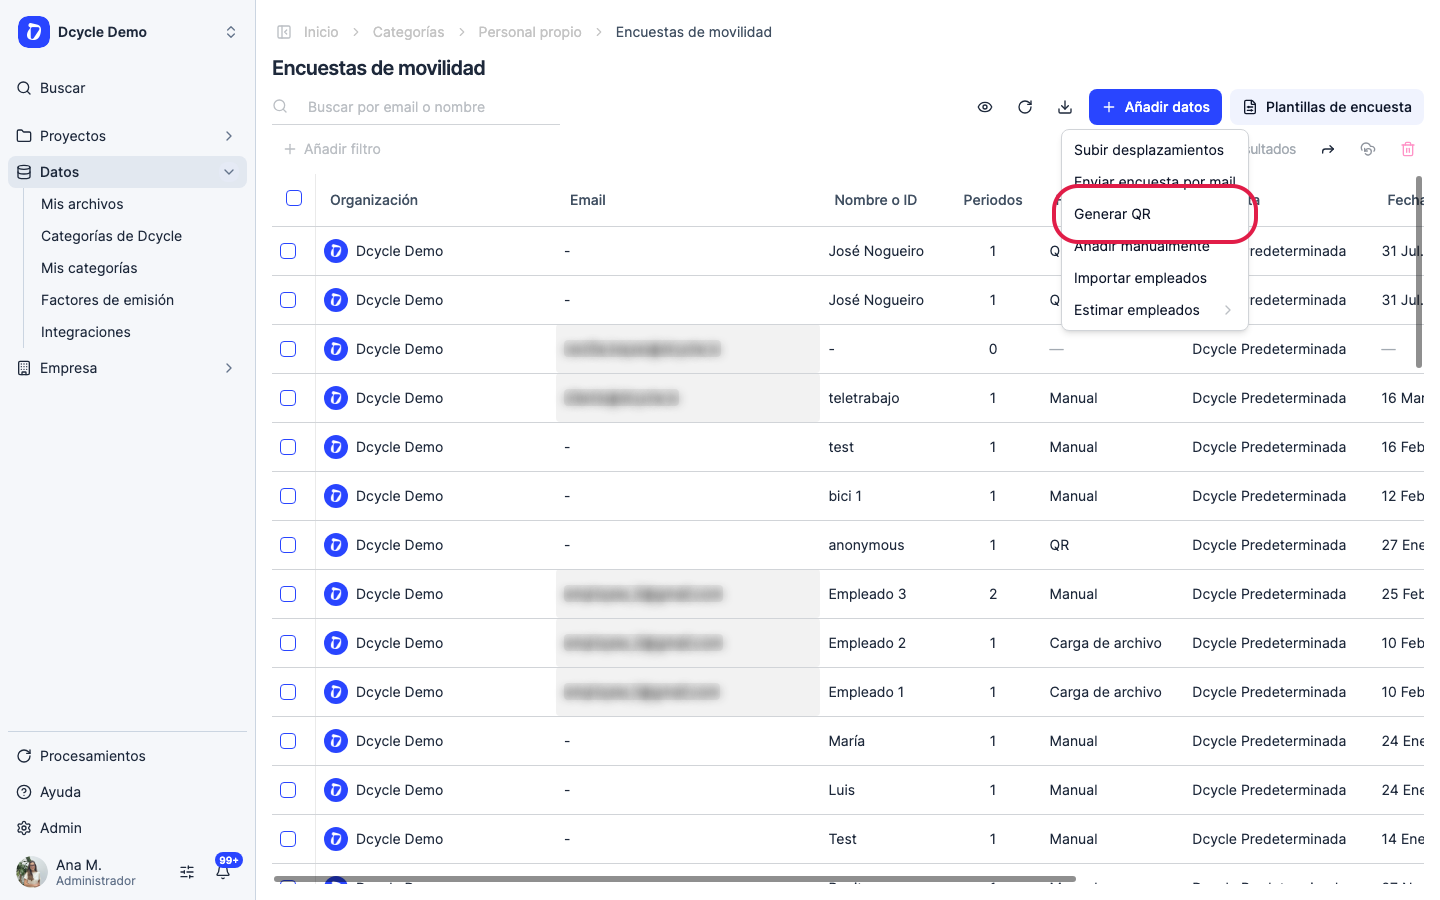Viewport: 1440px width, 900px height.
Task: Open the settings sliders icon near Ana M.
Action: (187, 872)
